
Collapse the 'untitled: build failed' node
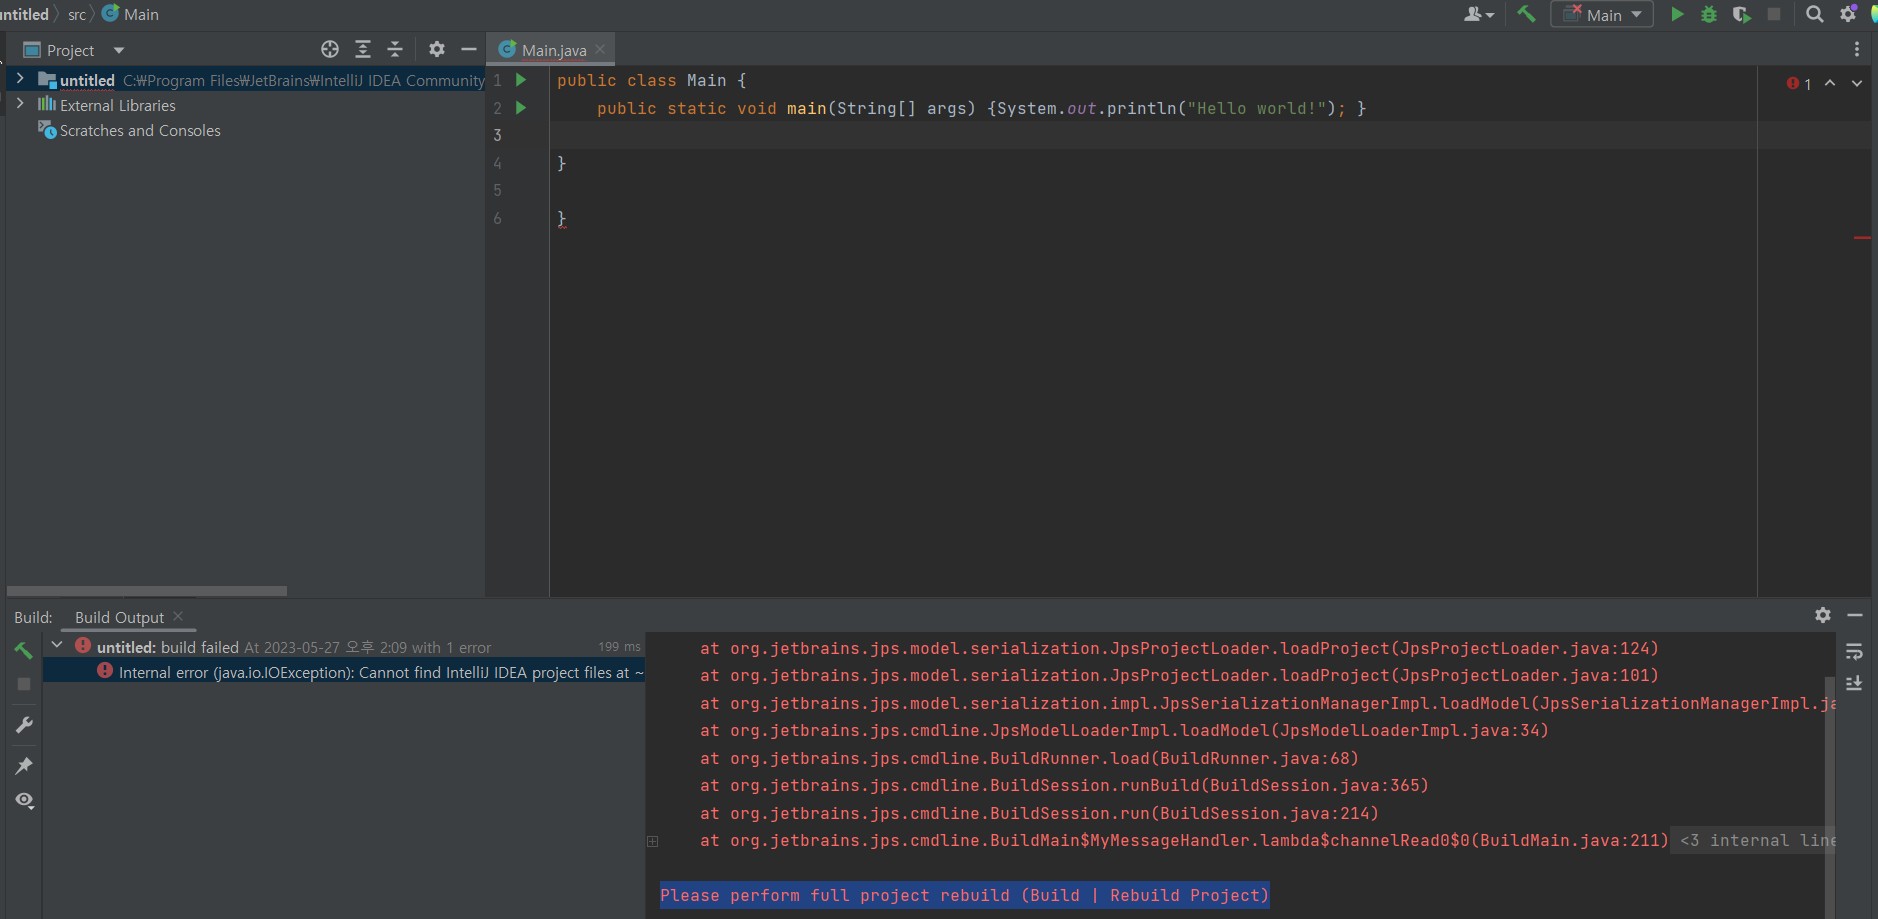click(x=57, y=645)
